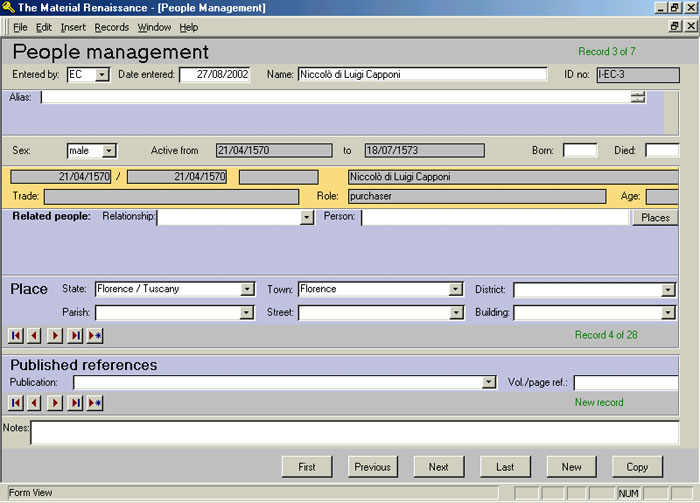Screen dimensions: 700x503
Task: Open the Records menu
Action: 112,27
